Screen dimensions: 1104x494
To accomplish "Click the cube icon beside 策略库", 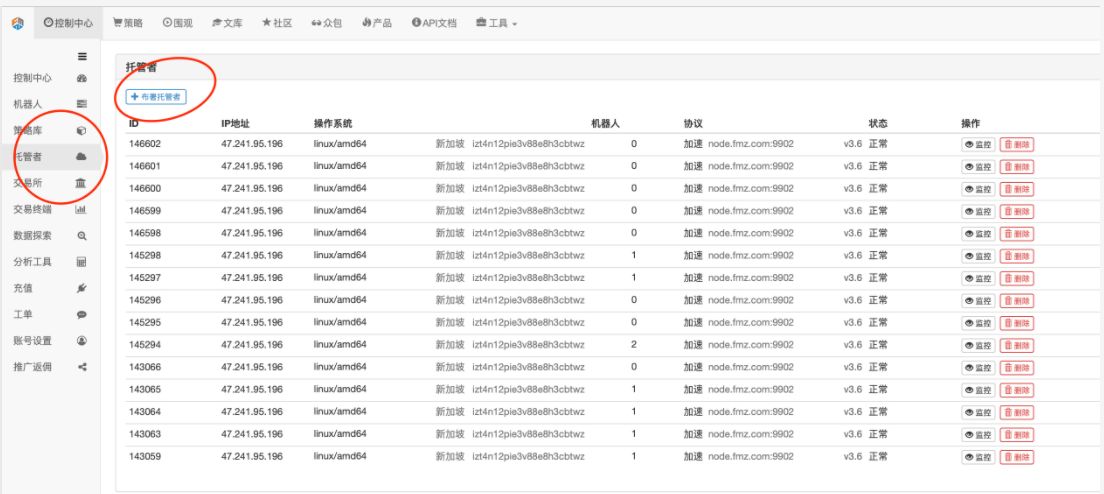I will 82,130.
